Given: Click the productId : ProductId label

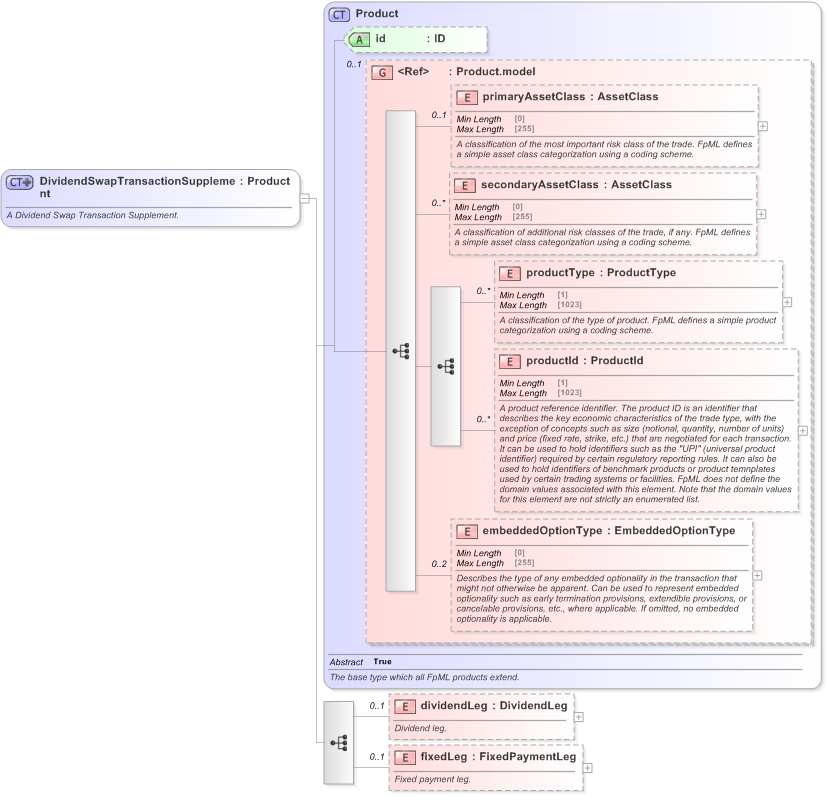Looking at the screenshot, I should pyautogui.click(x=585, y=361).
